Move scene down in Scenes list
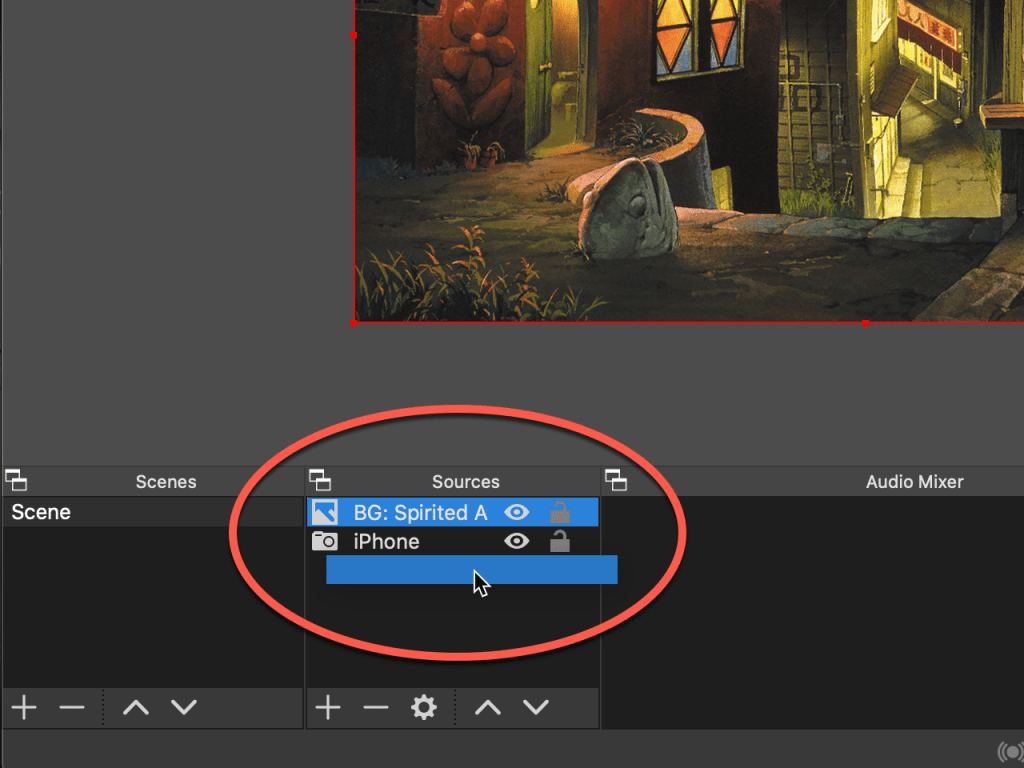 click(x=184, y=707)
